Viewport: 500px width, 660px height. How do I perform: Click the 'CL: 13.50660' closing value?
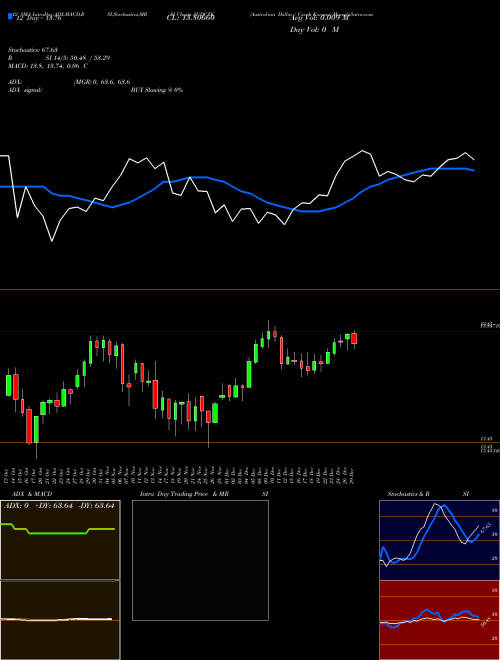tap(191, 18)
